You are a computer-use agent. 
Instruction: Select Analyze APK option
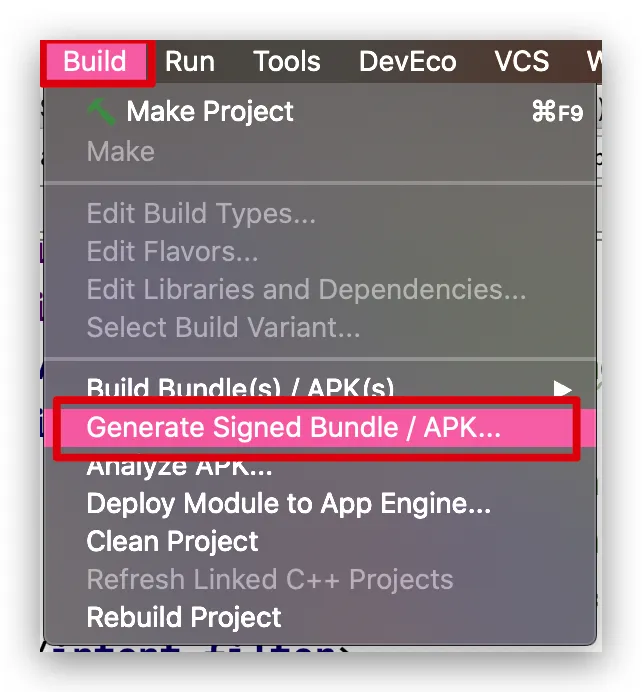tap(320, 466)
